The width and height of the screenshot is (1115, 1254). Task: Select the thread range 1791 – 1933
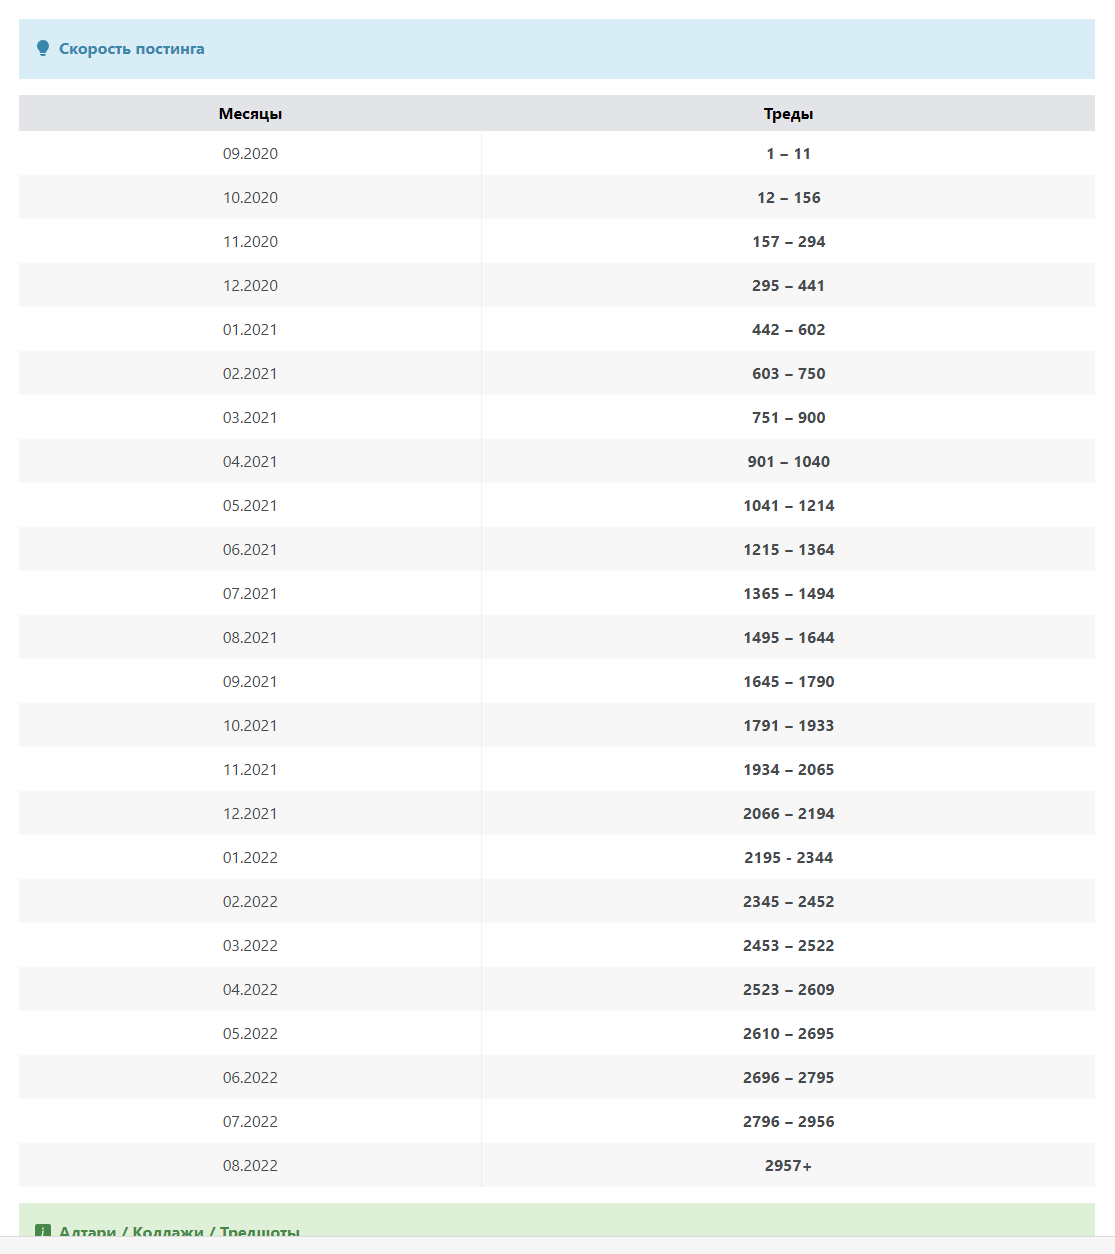coord(788,726)
